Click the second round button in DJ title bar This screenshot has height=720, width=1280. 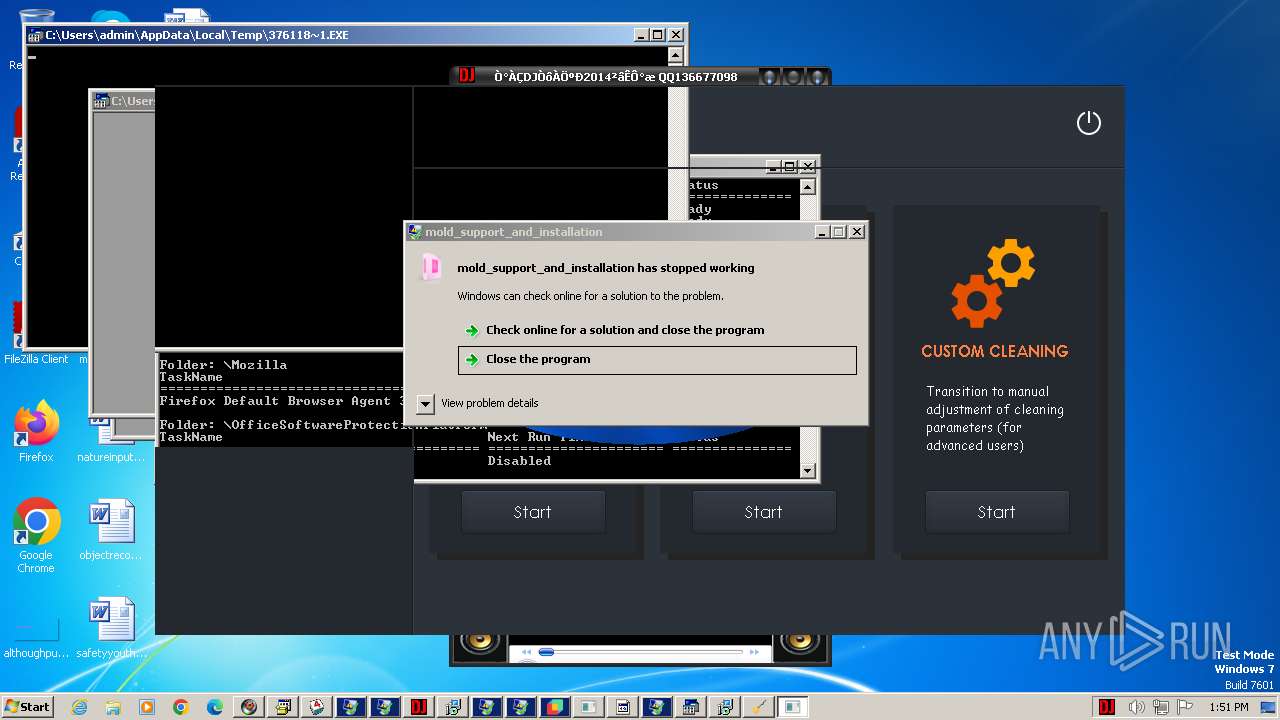coord(793,76)
